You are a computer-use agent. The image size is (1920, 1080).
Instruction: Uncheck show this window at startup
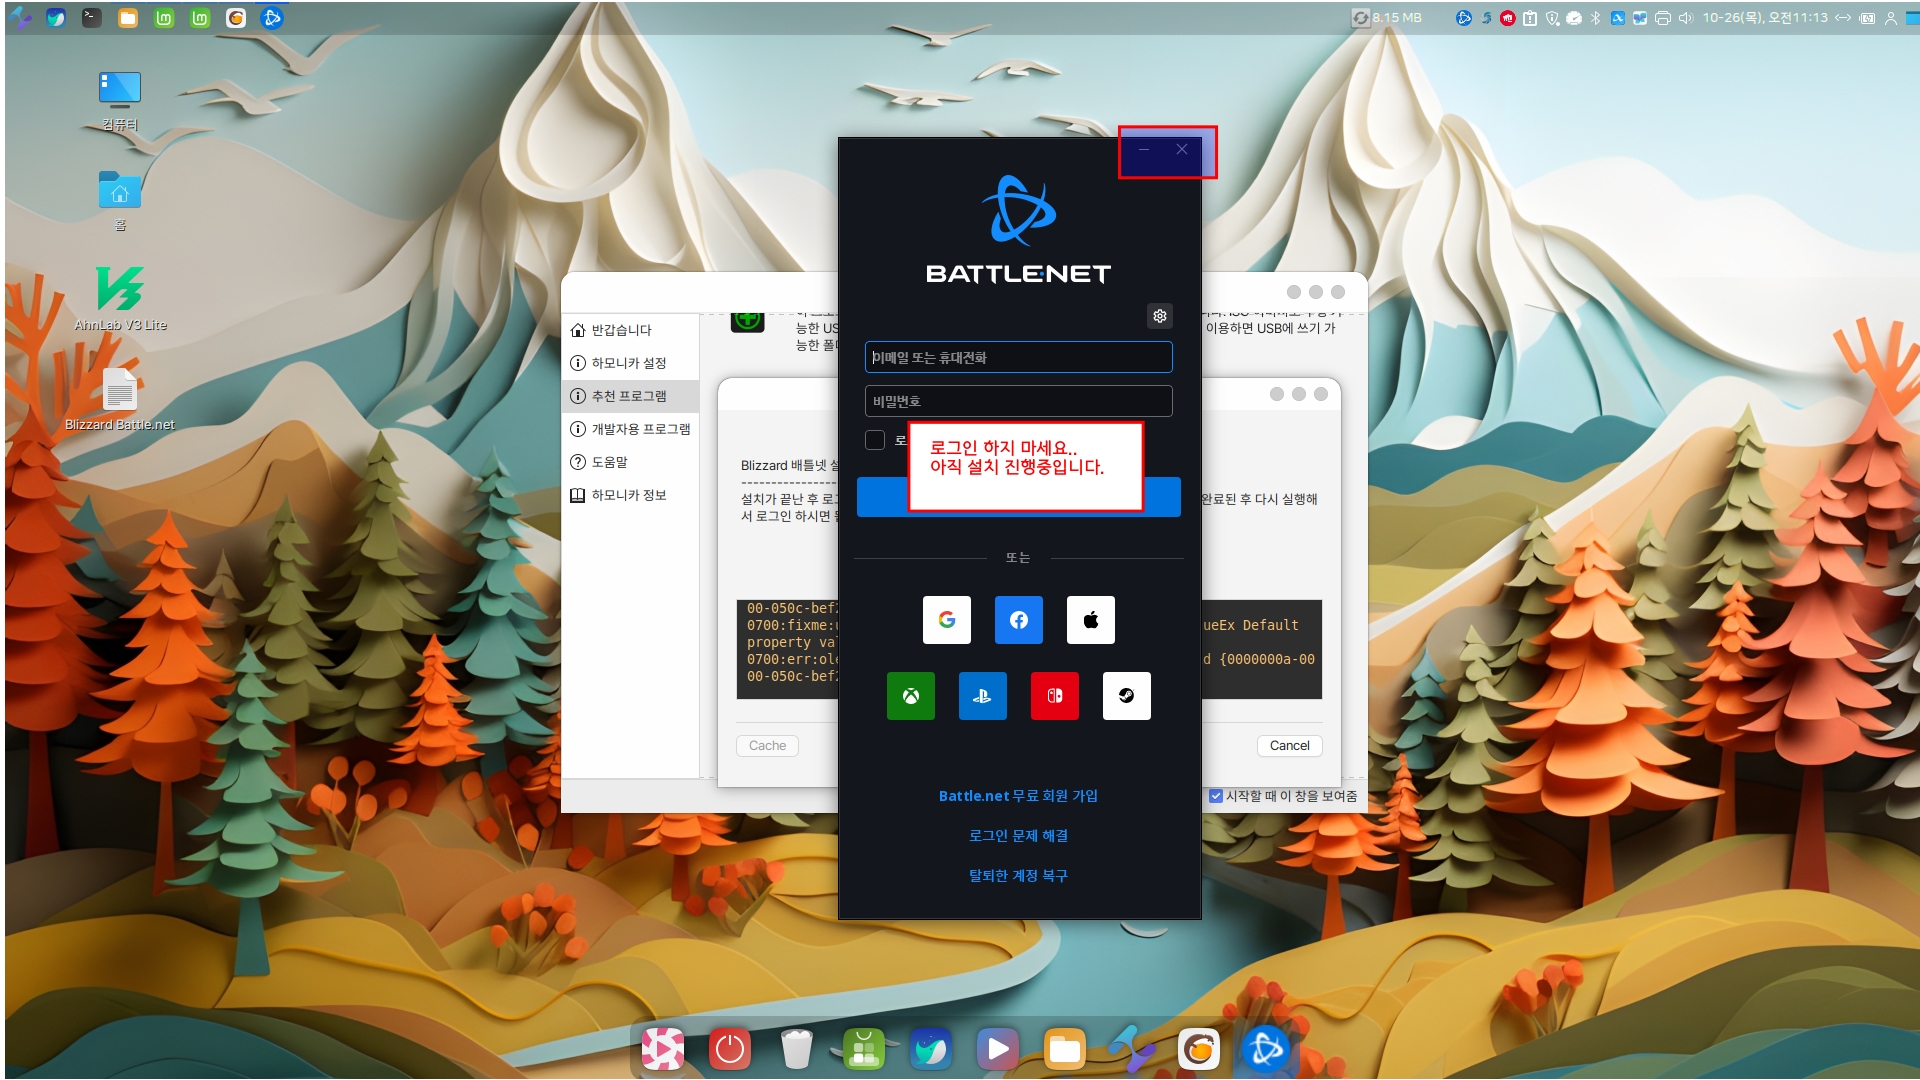[1216, 796]
